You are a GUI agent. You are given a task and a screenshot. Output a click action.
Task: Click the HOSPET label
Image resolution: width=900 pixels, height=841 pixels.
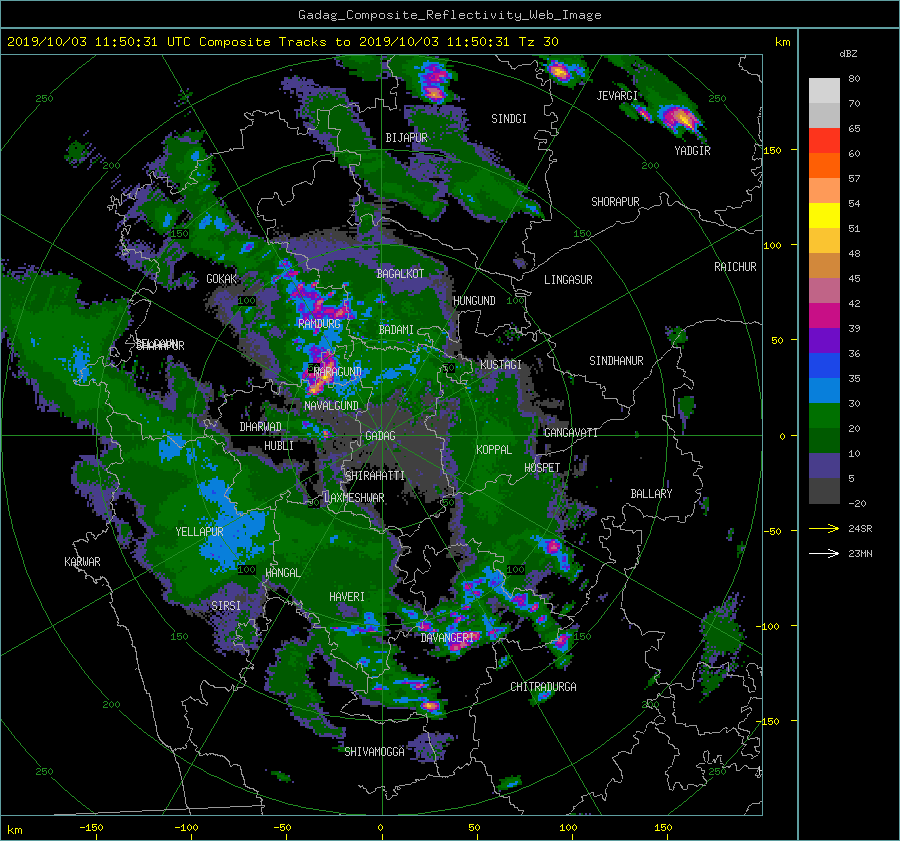(x=542, y=468)
